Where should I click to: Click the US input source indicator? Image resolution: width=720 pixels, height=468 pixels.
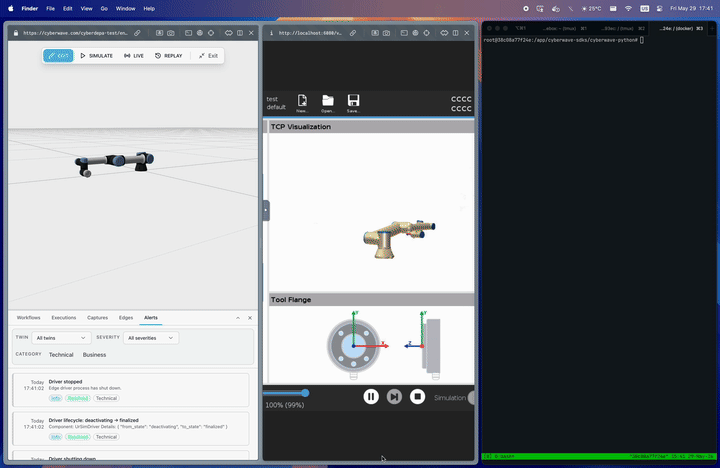tap(644, 8)
